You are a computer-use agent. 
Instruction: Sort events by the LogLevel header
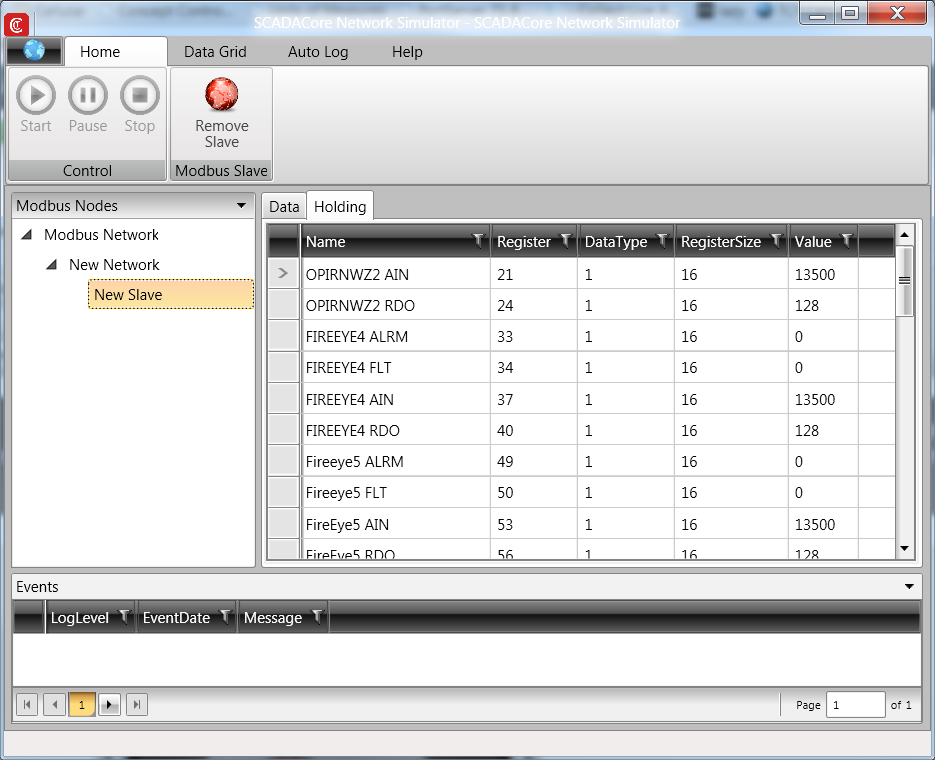[80, 618]
